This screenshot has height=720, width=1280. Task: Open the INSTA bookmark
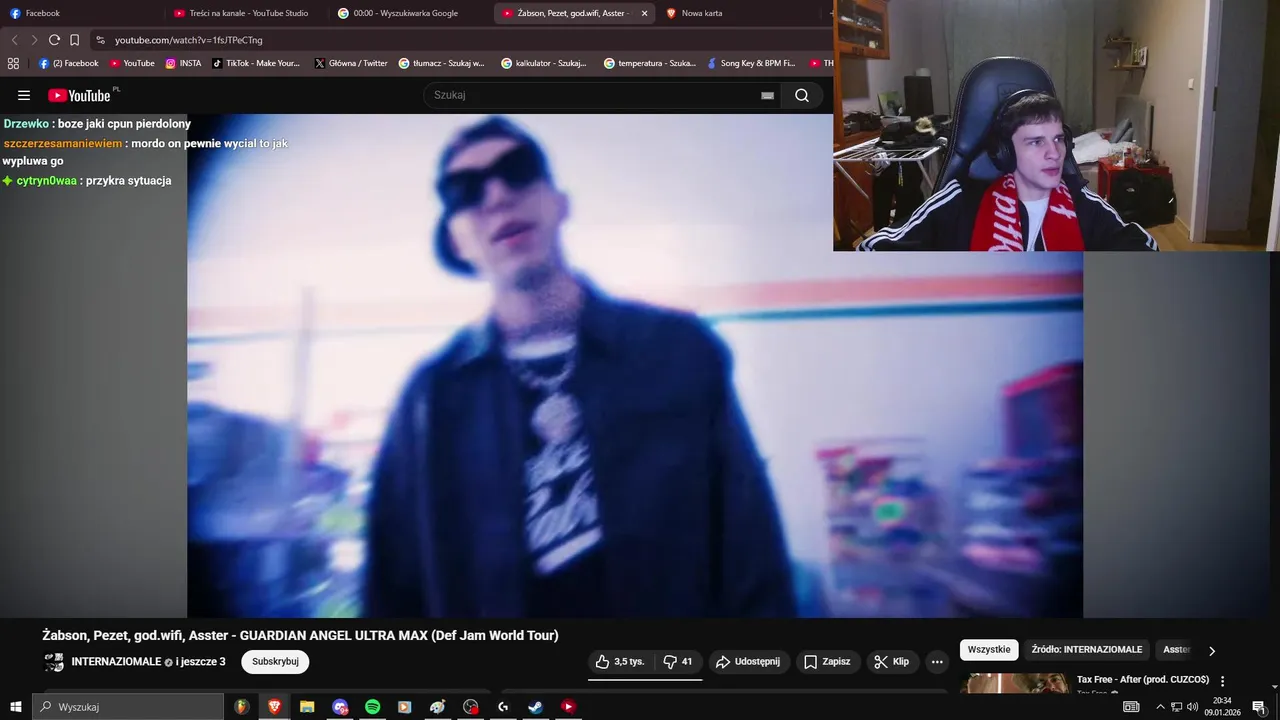[183, 63]
